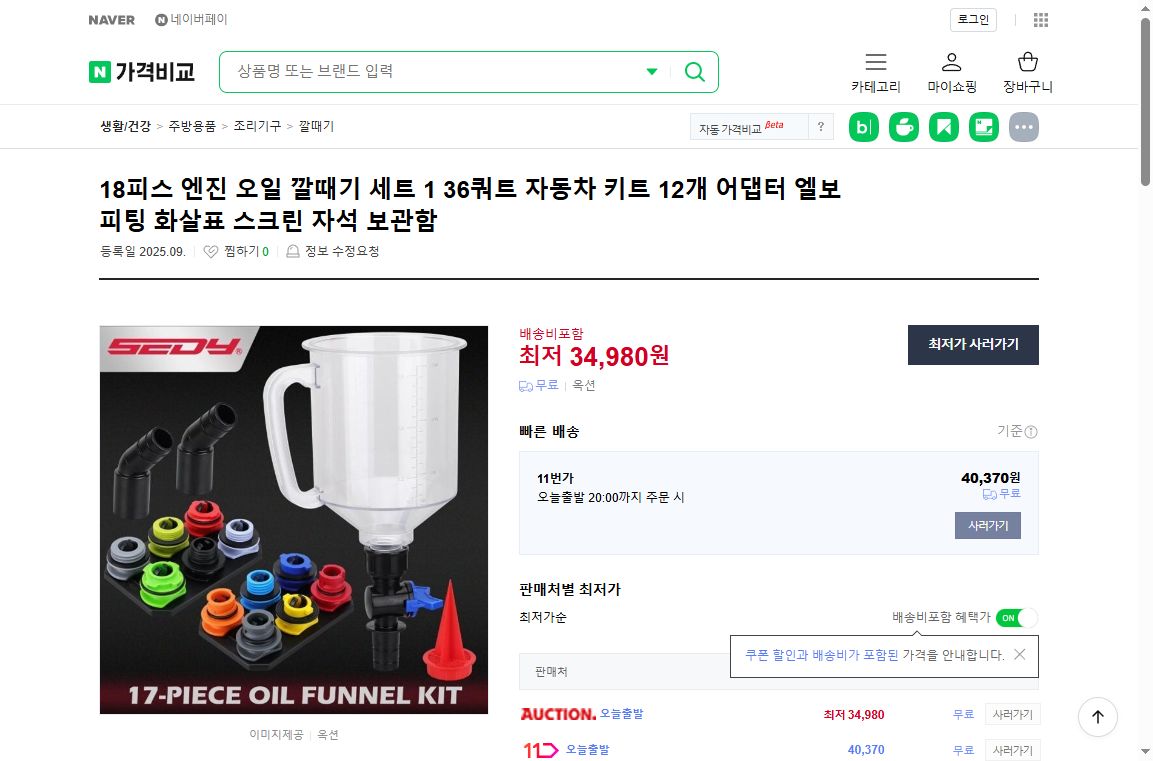Toggle the 배송비포함 혜택가 ON switch
The height and width of the screenshot is (761, 1153).
point(1018,618)
